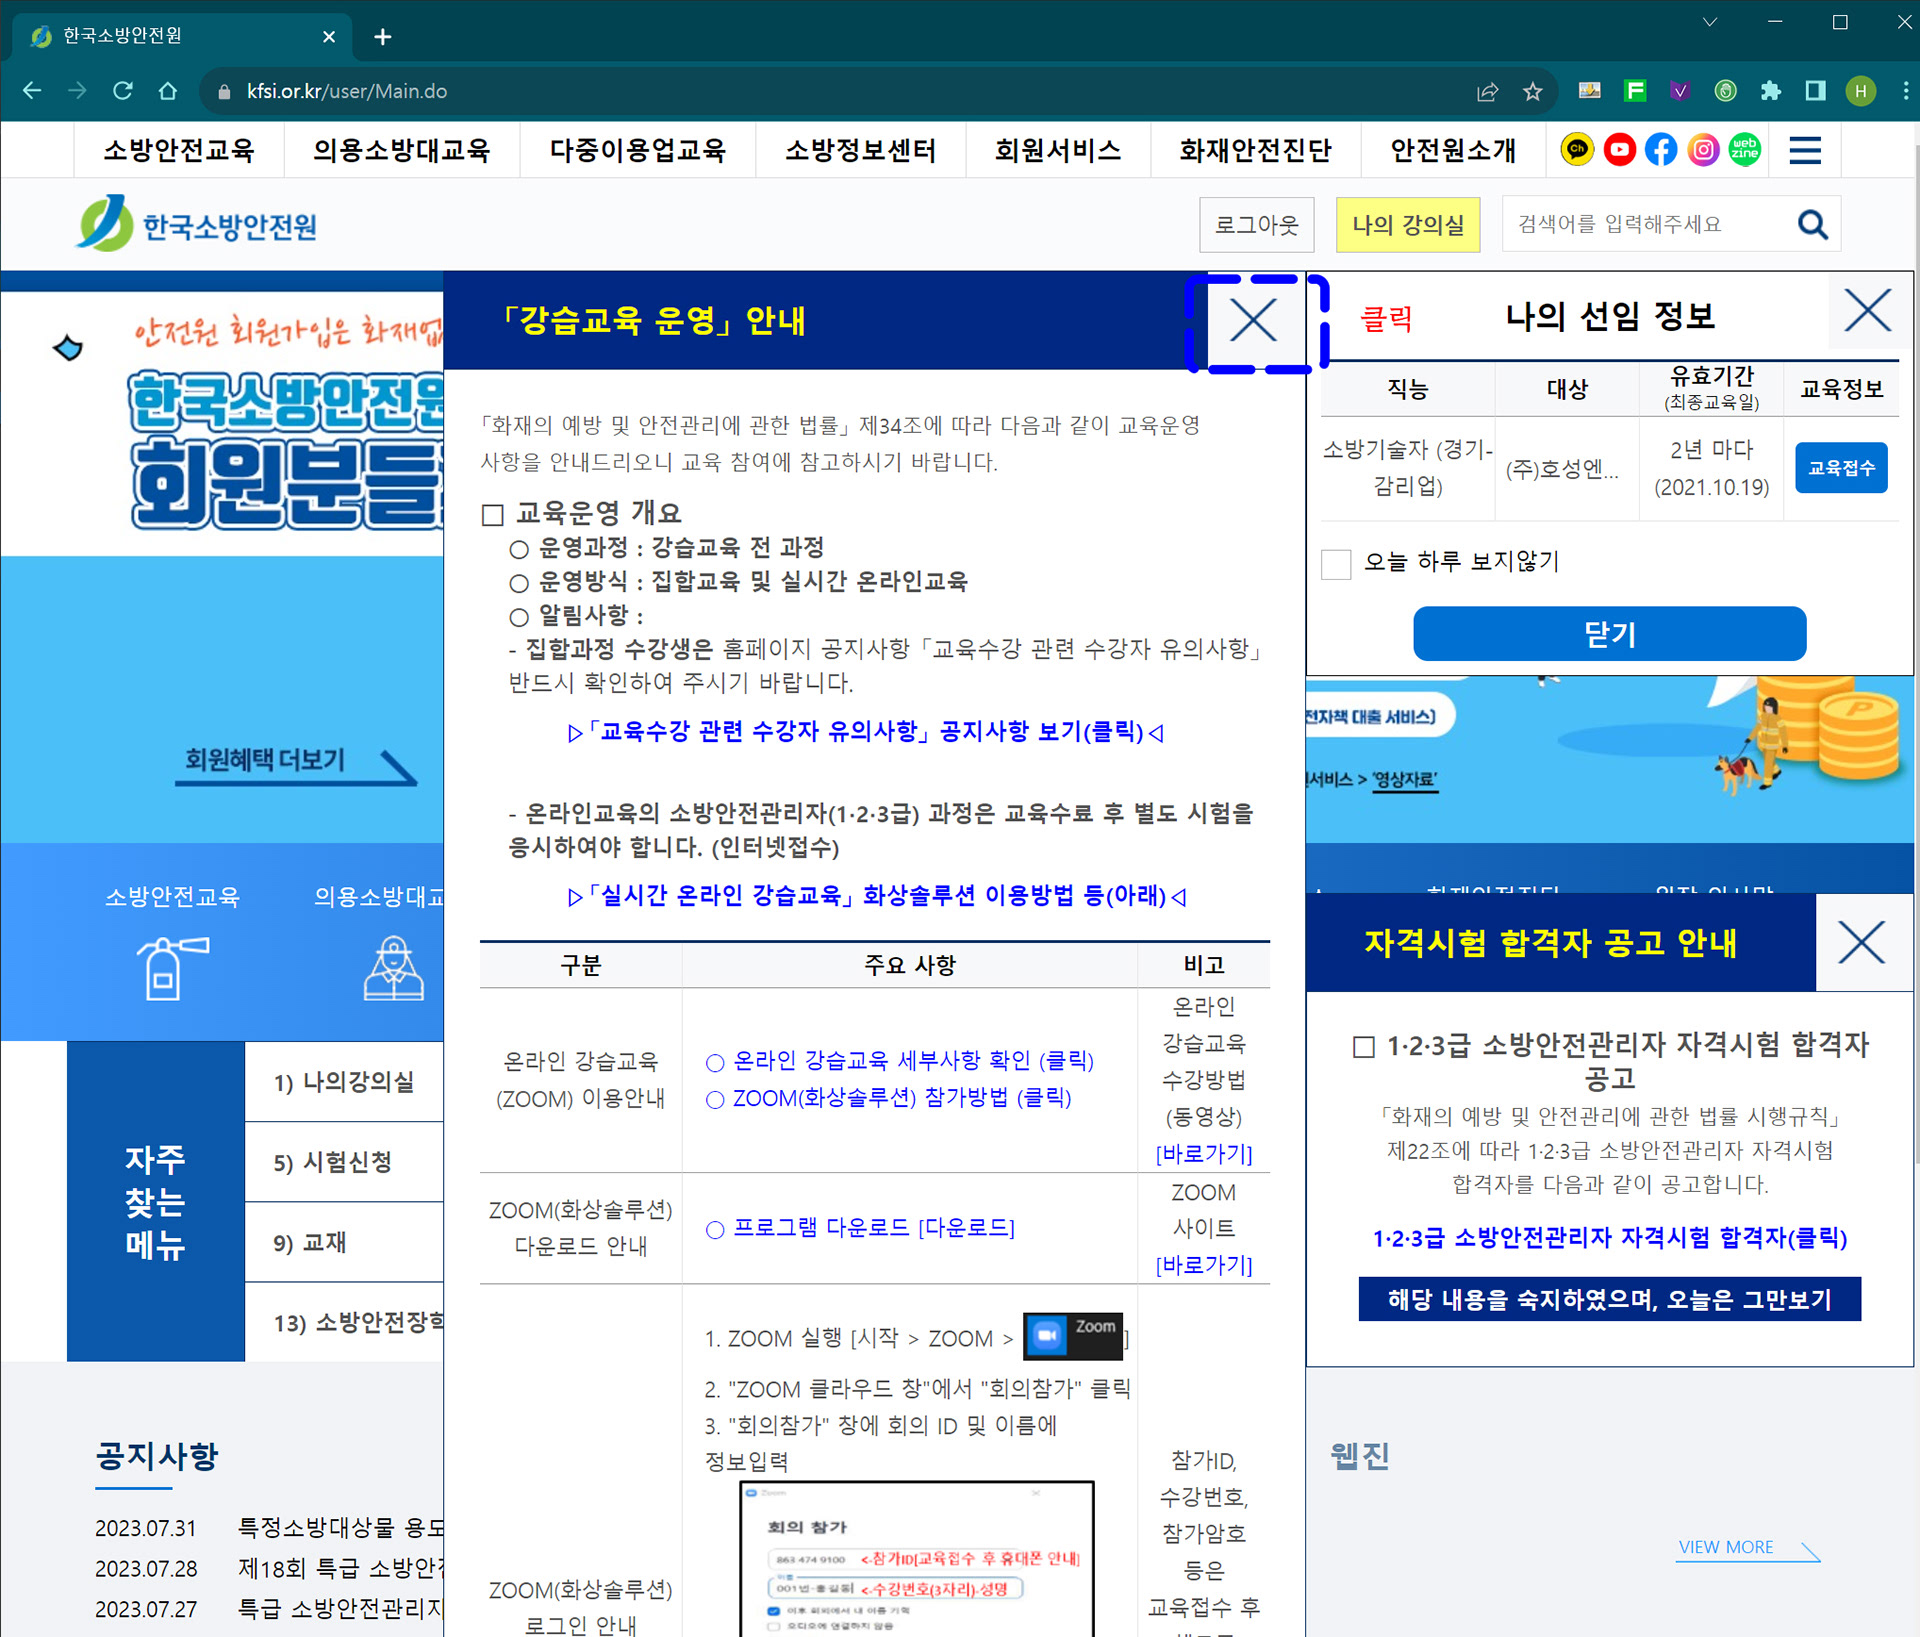Click the yellow 나의 강의실 button
This screenshot has height=1637, width=1920.
click(x=1407, y=225)
